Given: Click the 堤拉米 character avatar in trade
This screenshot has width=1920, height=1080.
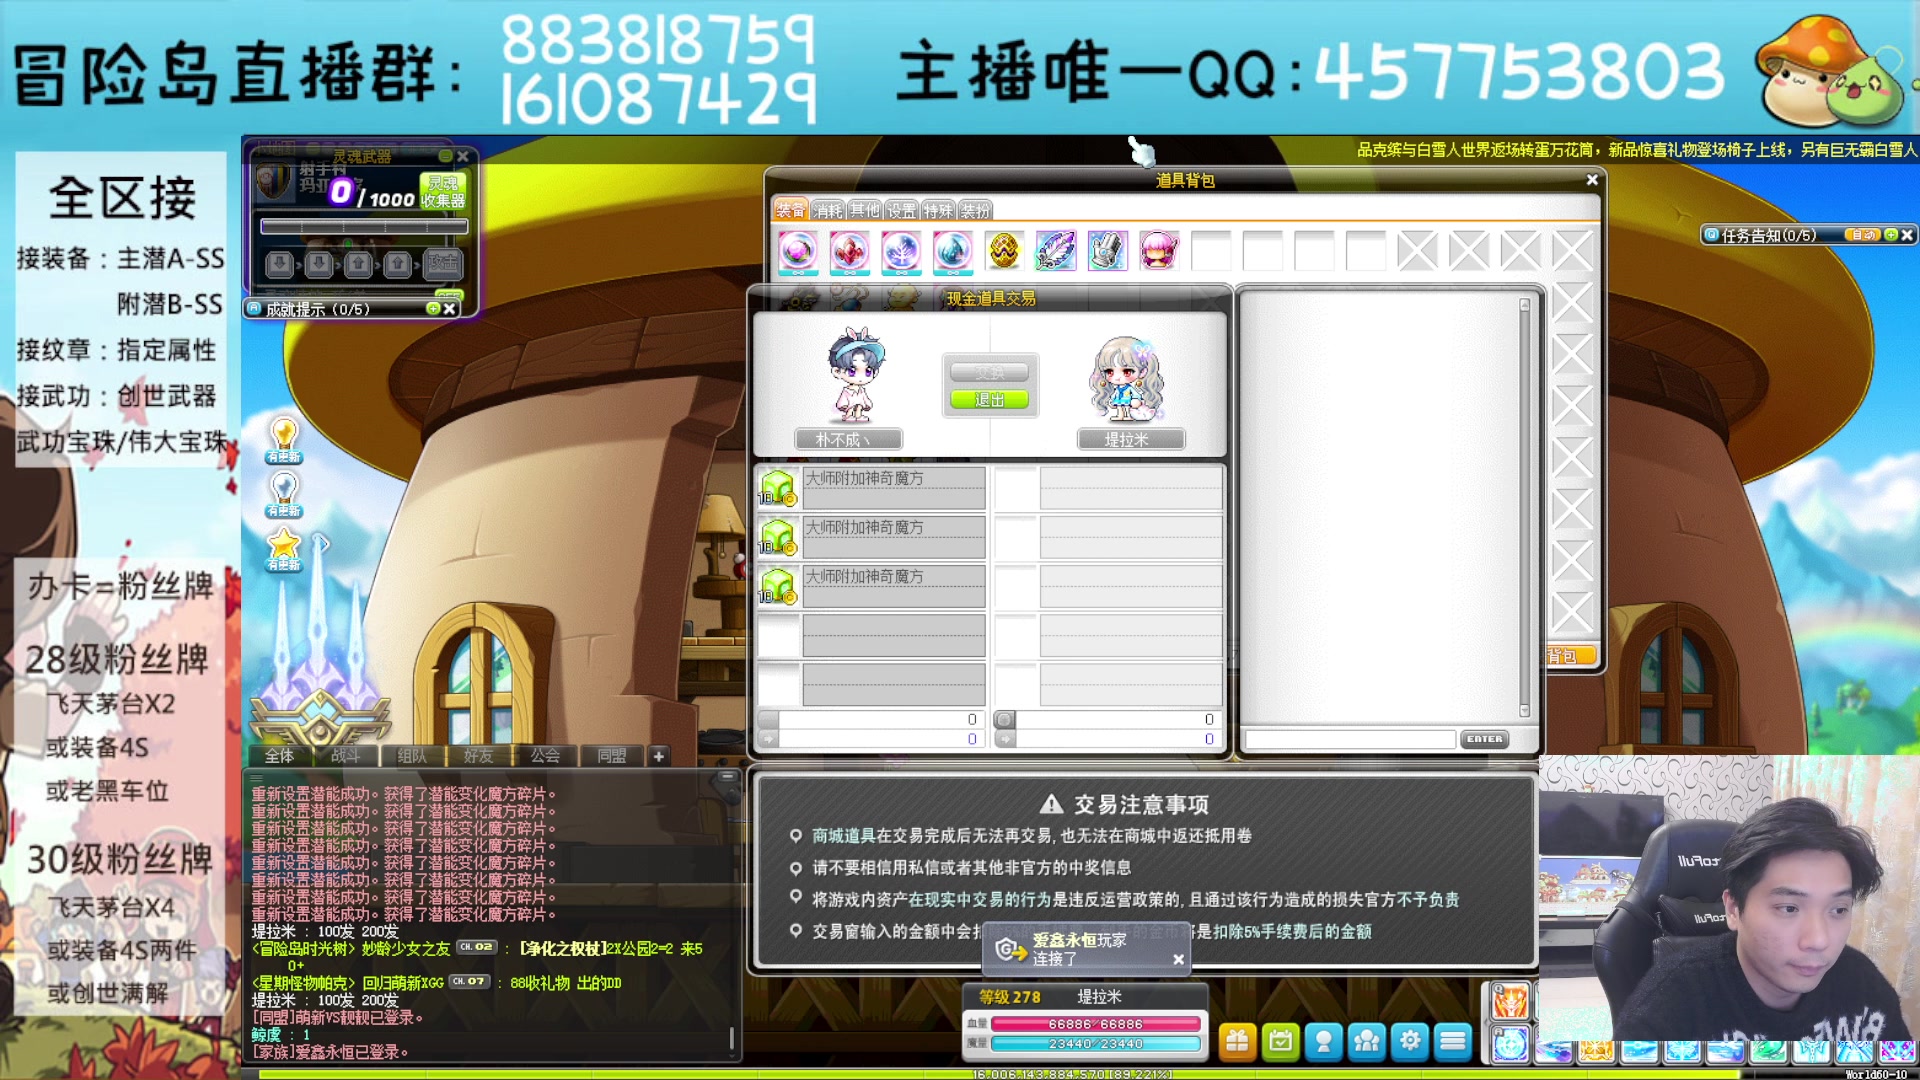Looking at the screenshot, I should [1127, 378].
